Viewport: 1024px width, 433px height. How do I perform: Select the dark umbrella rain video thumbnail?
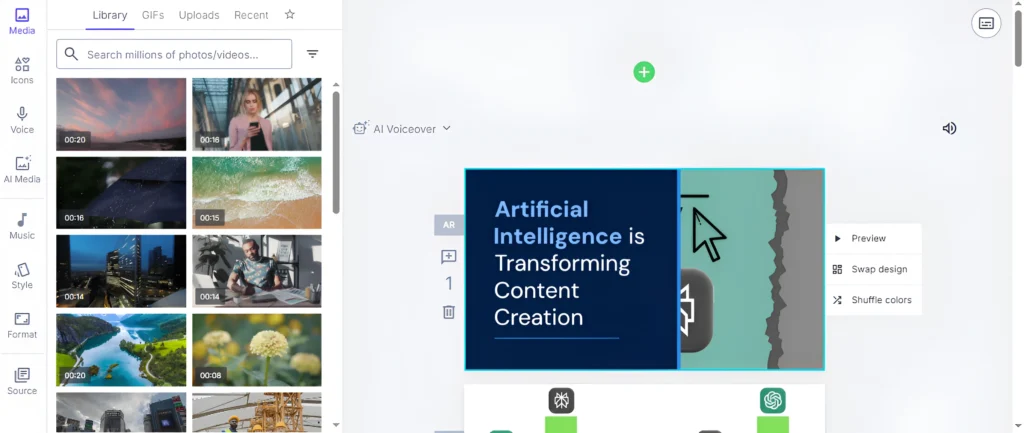(121, 193)
